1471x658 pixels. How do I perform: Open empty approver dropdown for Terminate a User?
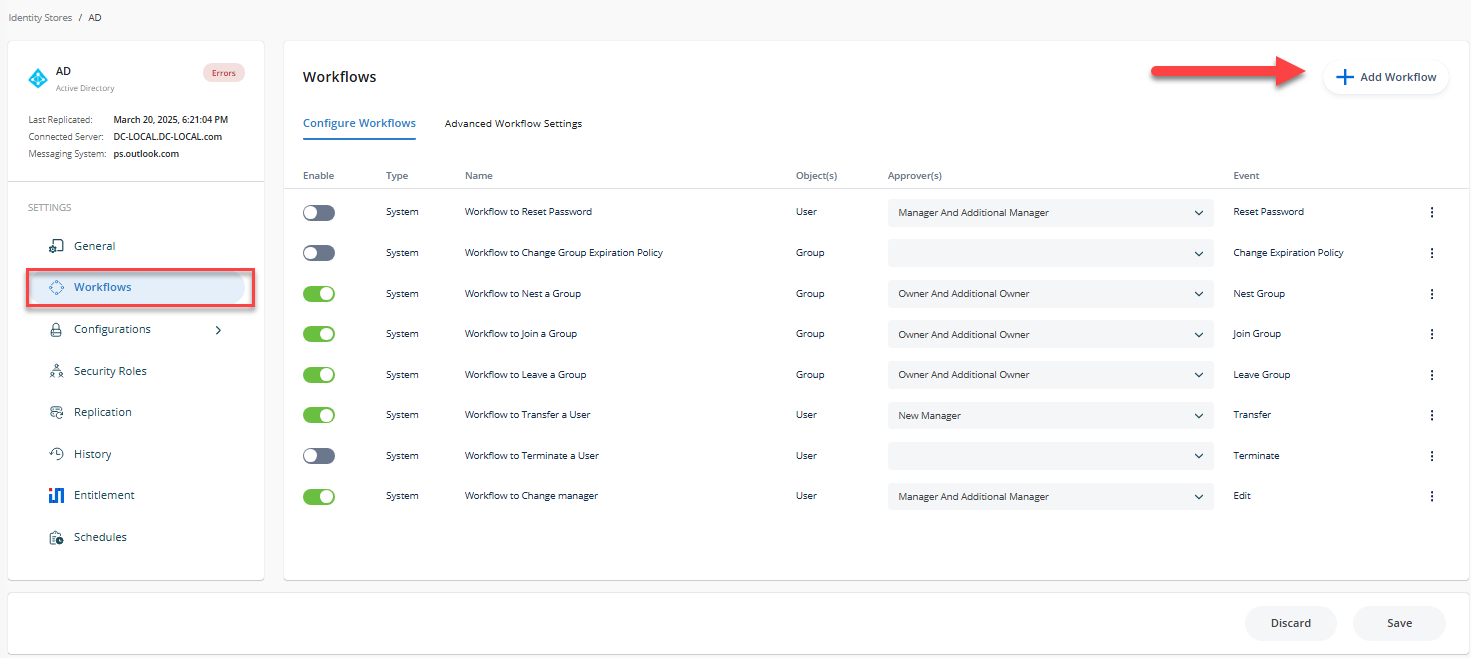pos(1050,456)
